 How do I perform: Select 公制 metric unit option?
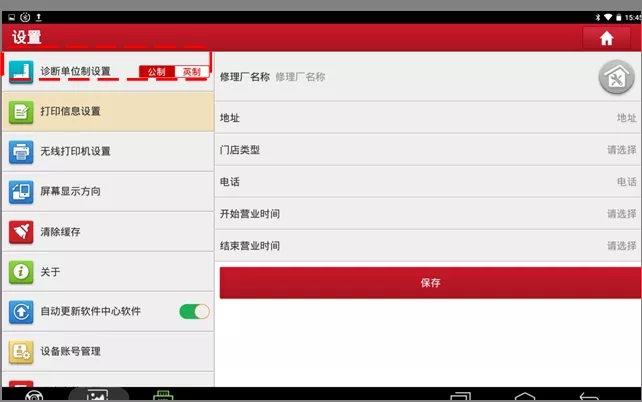pyautogui.click(x=157, y=72)
